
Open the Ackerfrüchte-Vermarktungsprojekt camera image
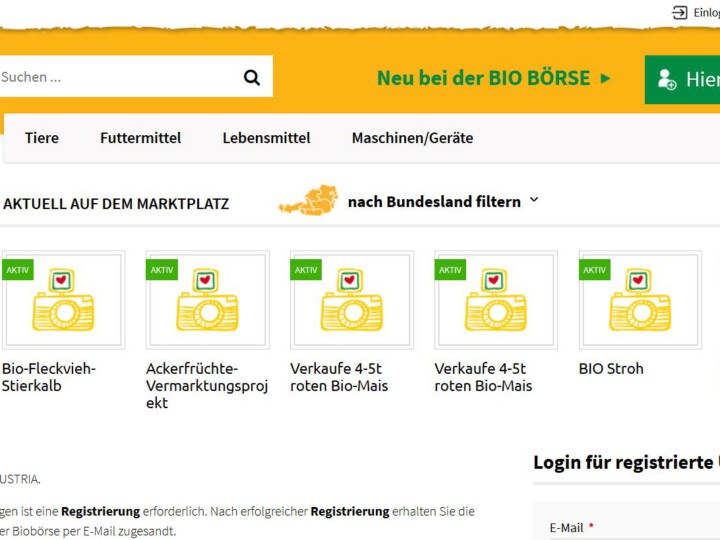(x=207, y=300)
